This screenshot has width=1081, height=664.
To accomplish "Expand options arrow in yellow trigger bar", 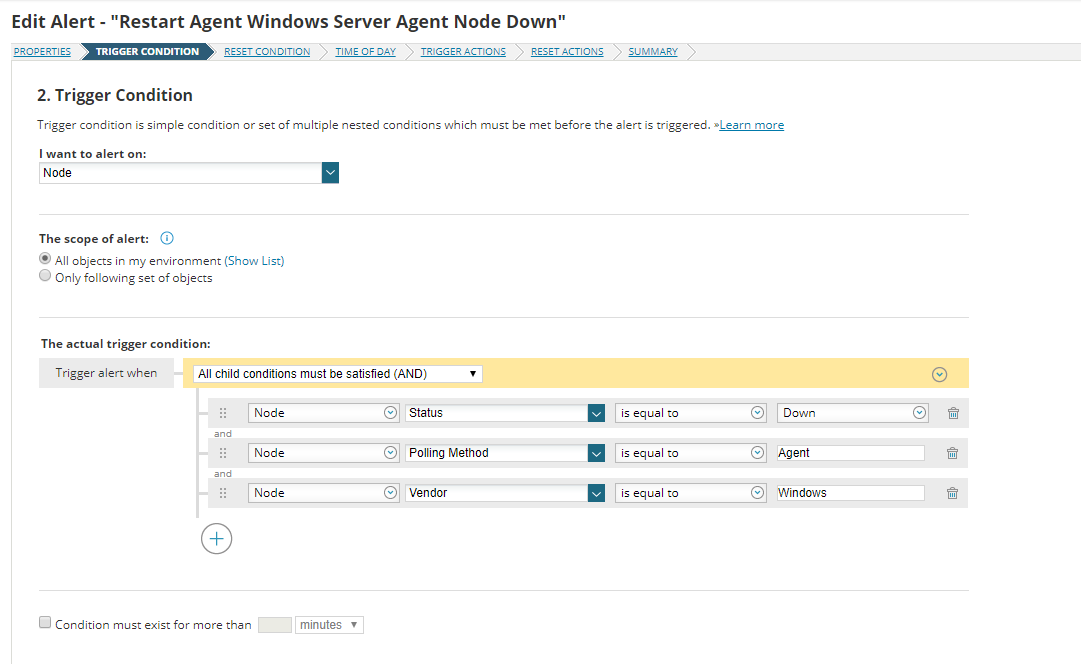I will click(939, 374).
